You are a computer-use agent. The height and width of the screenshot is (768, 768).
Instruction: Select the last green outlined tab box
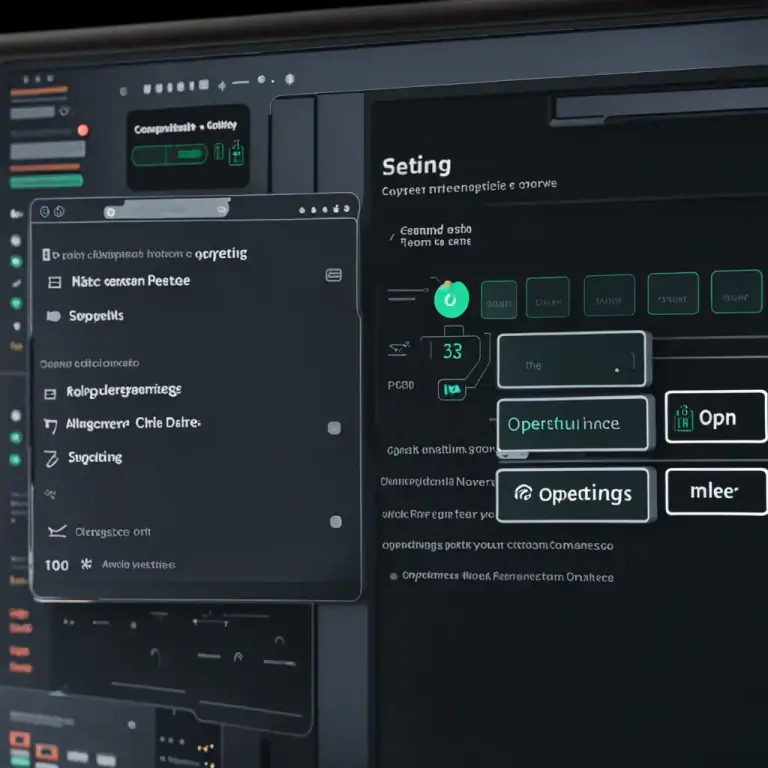pos(736,291)
